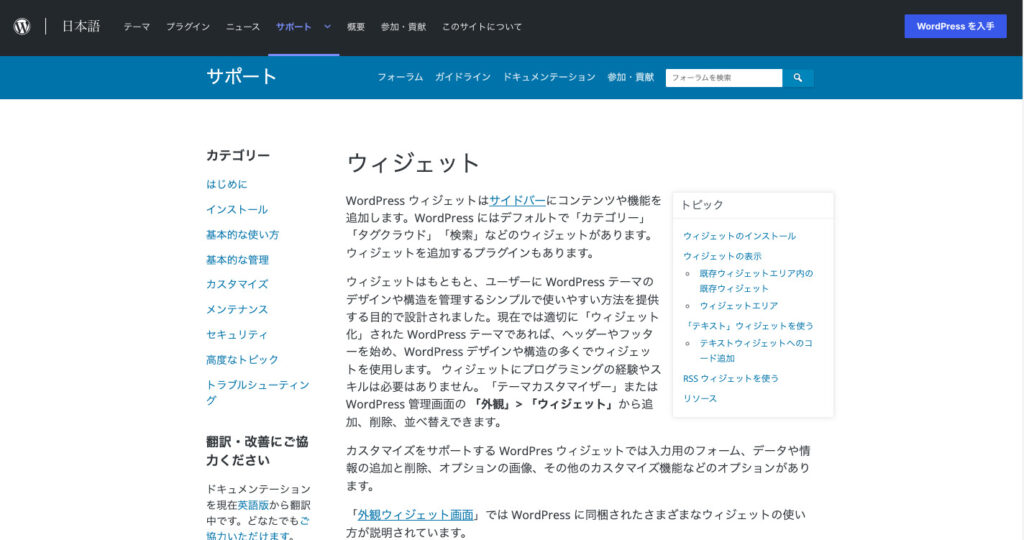Open the テーマ menu item
This screenshot has width=1024, height=540.
click(136, 27)
